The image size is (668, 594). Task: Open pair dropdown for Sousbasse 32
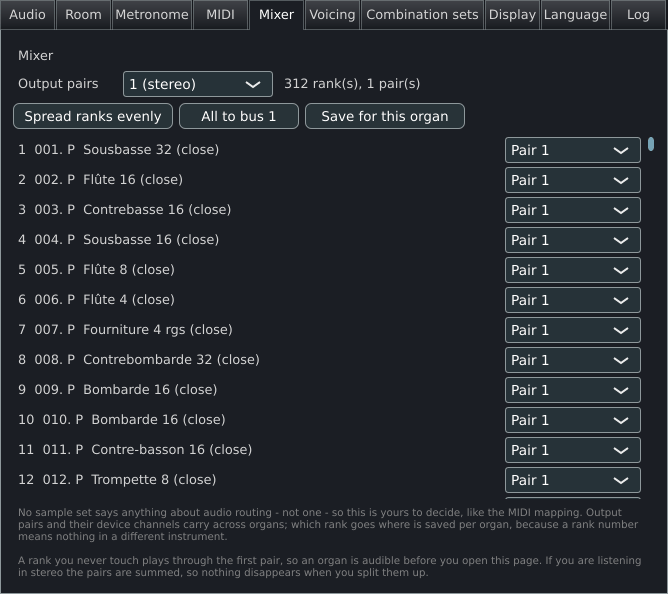pyautogui.click(x=573, y=150)
